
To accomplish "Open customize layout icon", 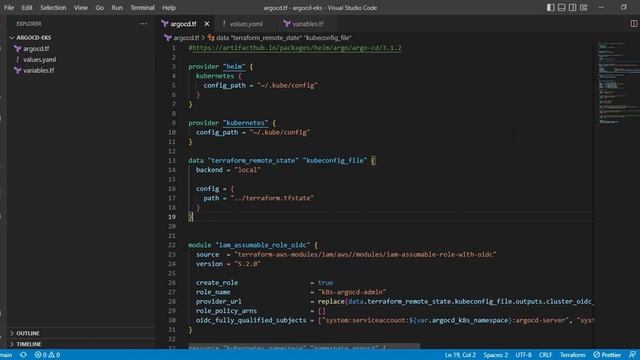I will click(584, 7).
